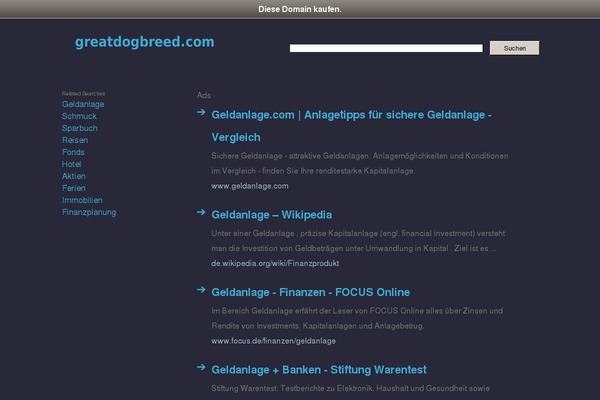The width and height of the screenshot is (600, 400).
Task: Open related search Geldanlage
Action: tap(83, 104)
